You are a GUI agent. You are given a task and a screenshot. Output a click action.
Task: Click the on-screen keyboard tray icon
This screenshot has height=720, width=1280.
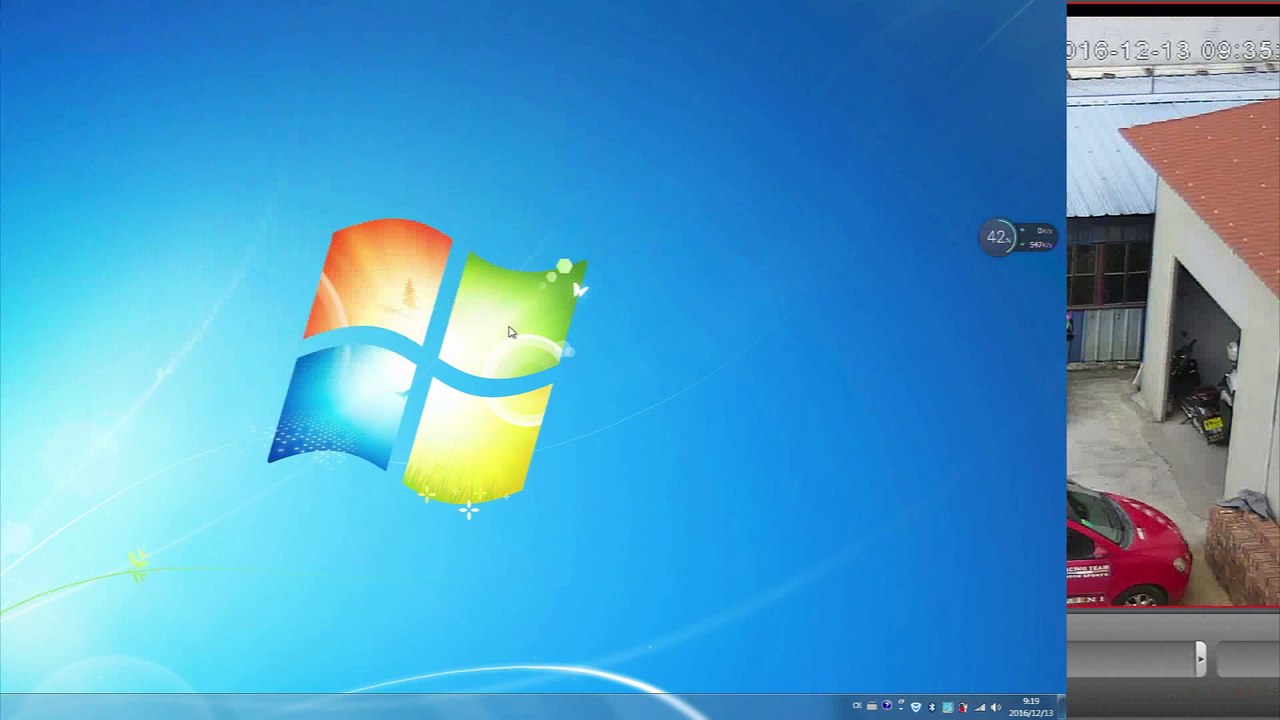872,707
